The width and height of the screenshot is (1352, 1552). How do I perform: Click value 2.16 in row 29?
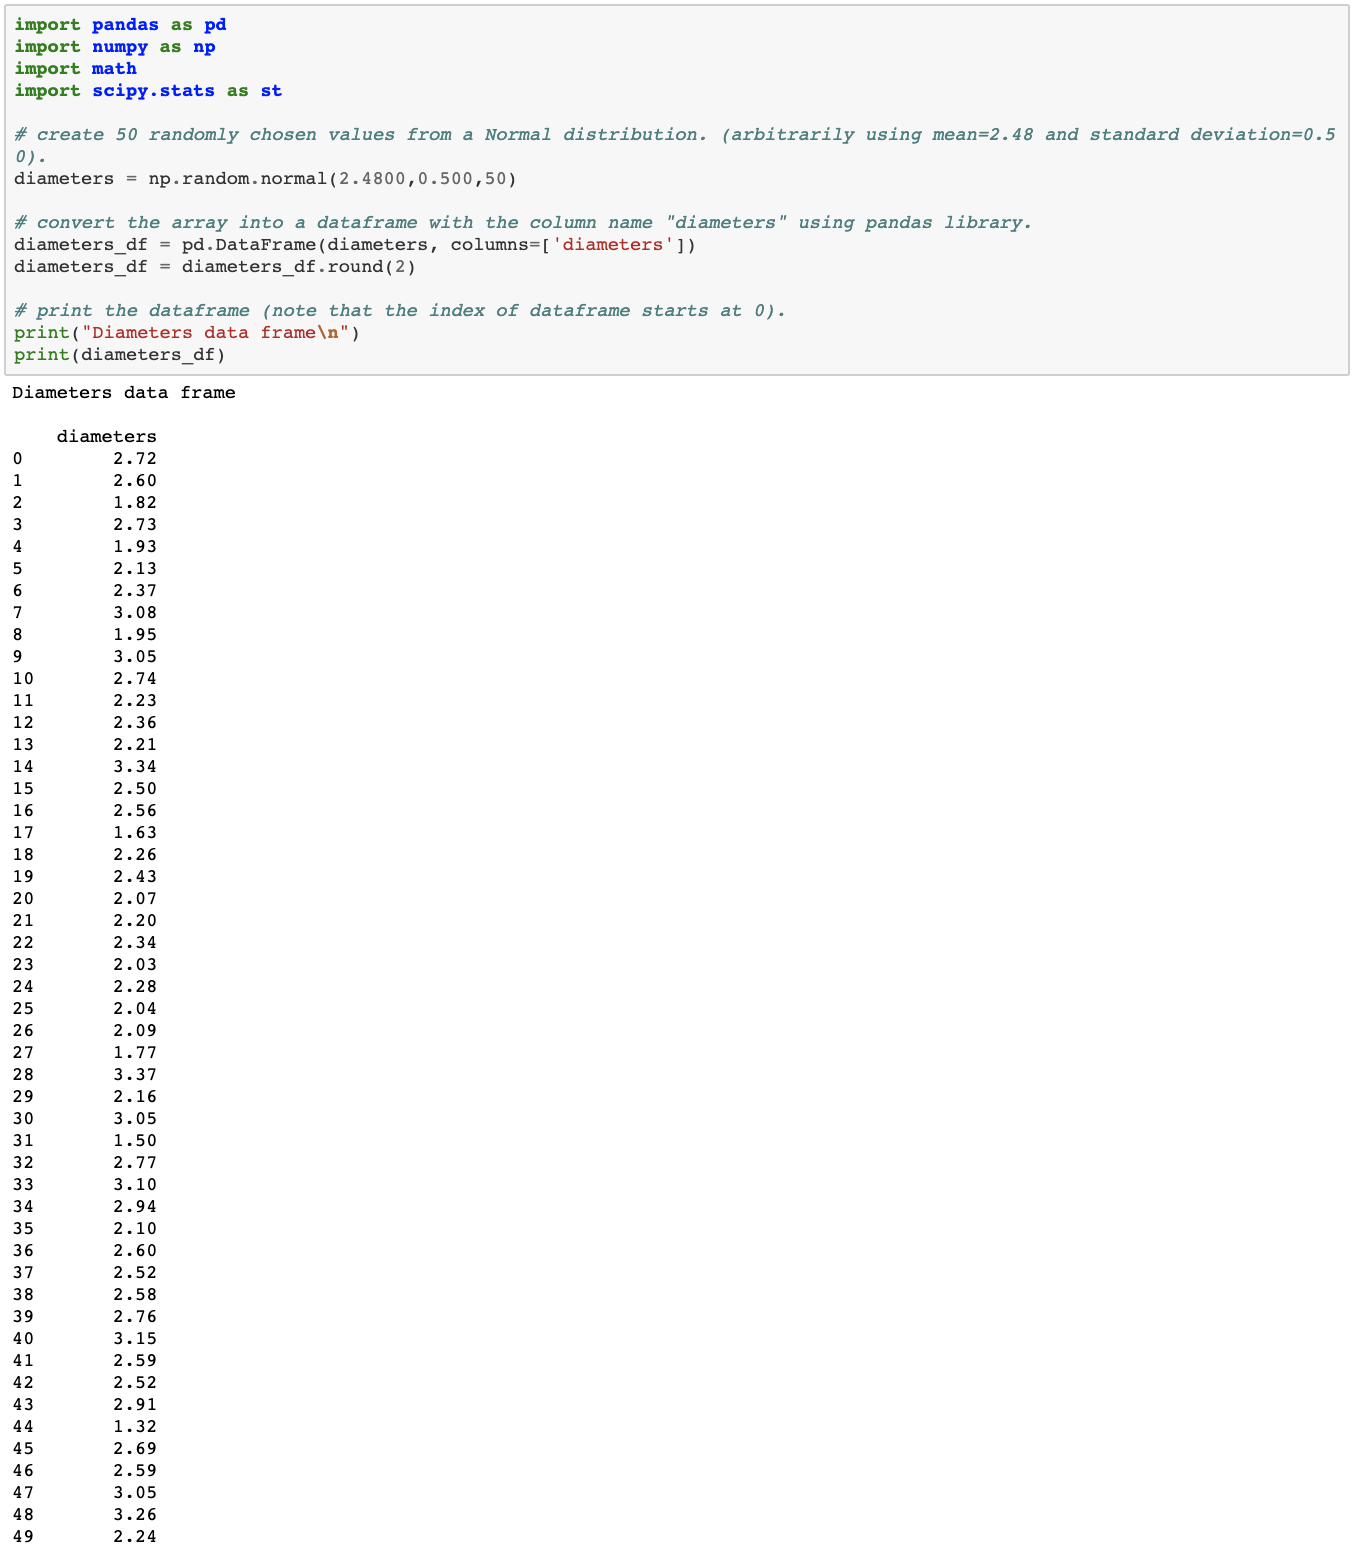[135, 1097]
